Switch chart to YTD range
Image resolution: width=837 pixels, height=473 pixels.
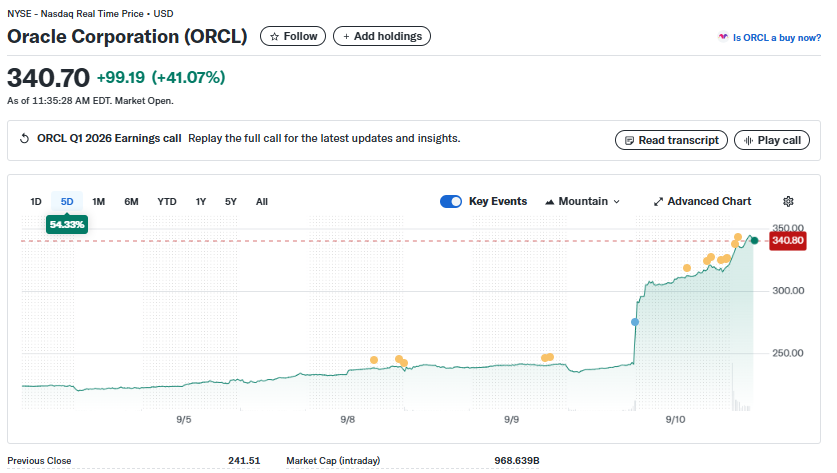pyautogui.click(x=167, y=202)
